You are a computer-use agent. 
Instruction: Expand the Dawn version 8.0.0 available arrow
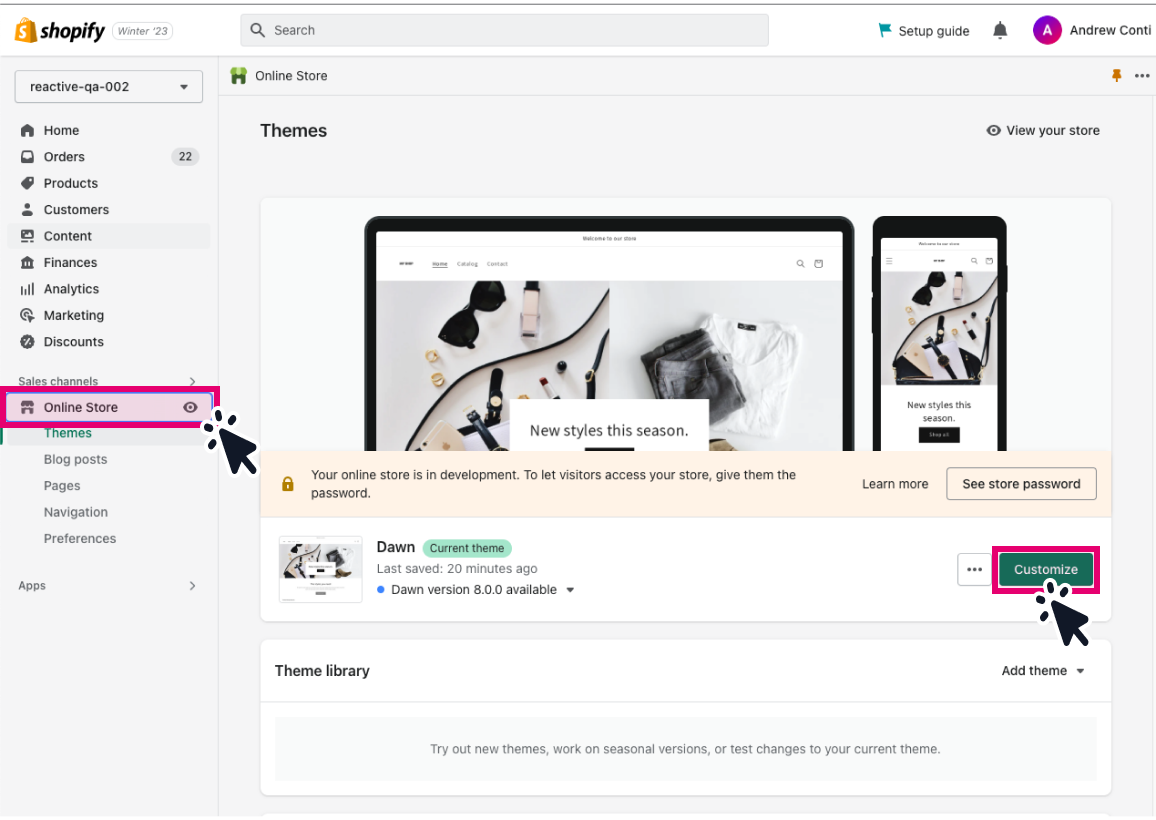[570, 590]
